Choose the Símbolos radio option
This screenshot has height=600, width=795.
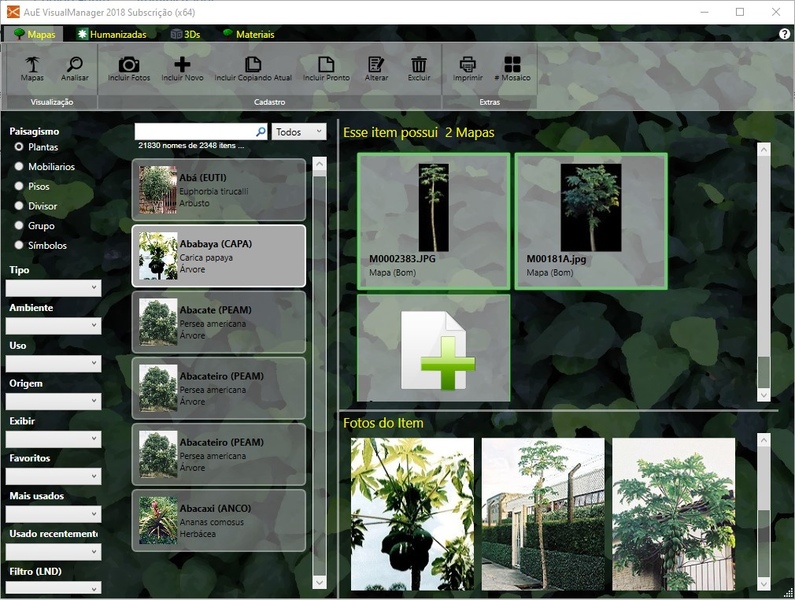pos(19,245)
